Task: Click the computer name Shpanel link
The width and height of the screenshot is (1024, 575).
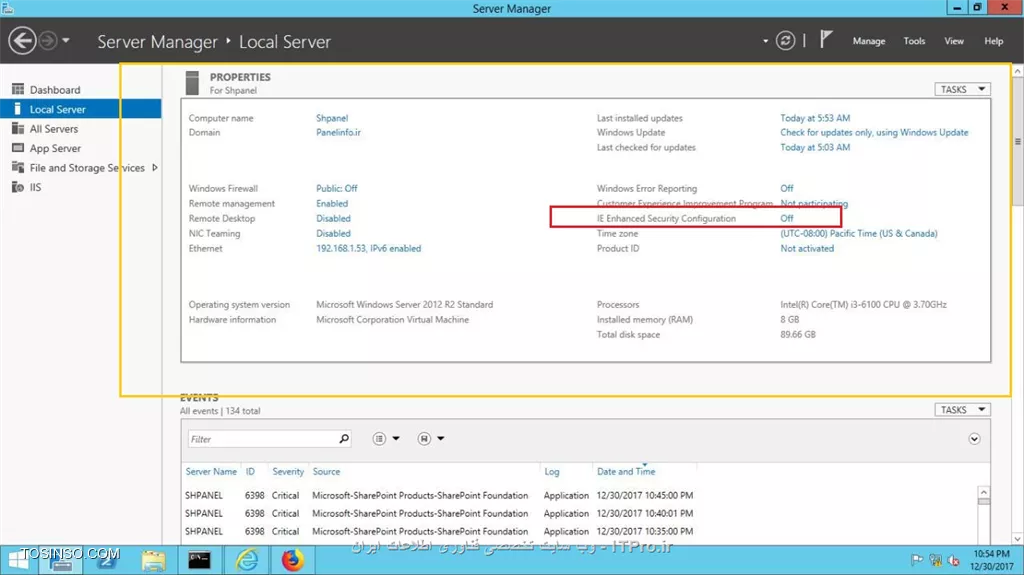Action: (332, 118)
